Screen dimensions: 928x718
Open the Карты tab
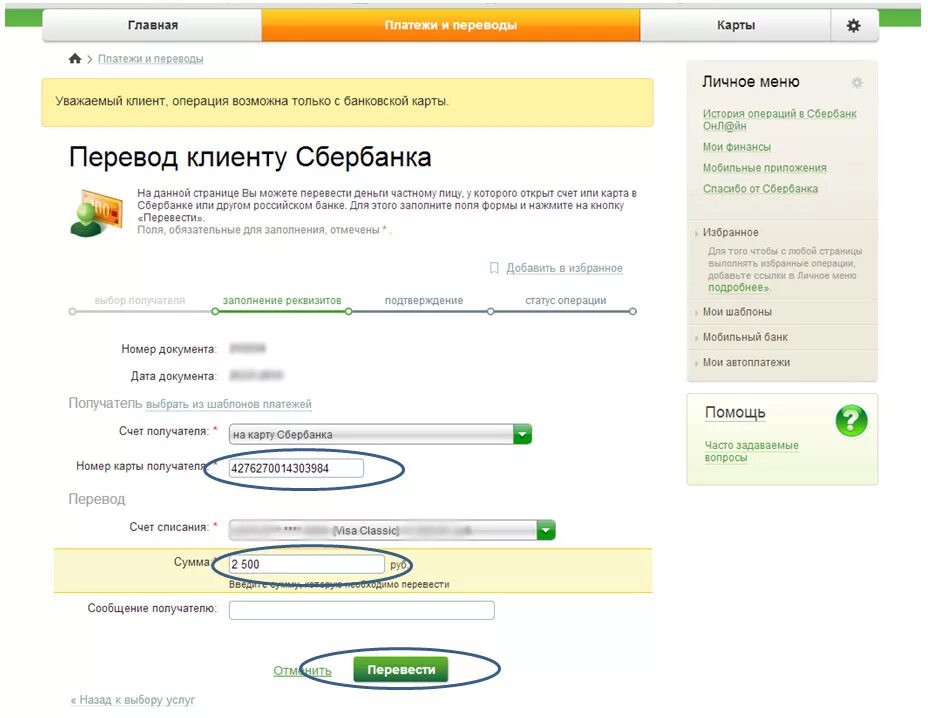click(736, 25)
